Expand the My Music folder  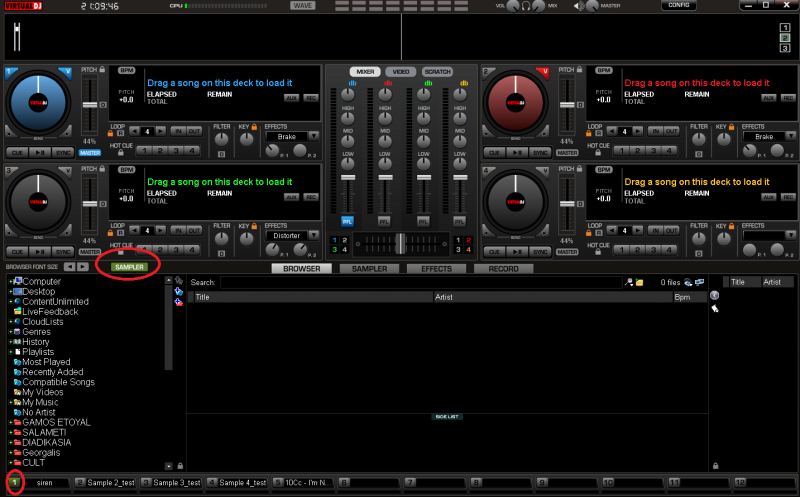coord(11,403)
